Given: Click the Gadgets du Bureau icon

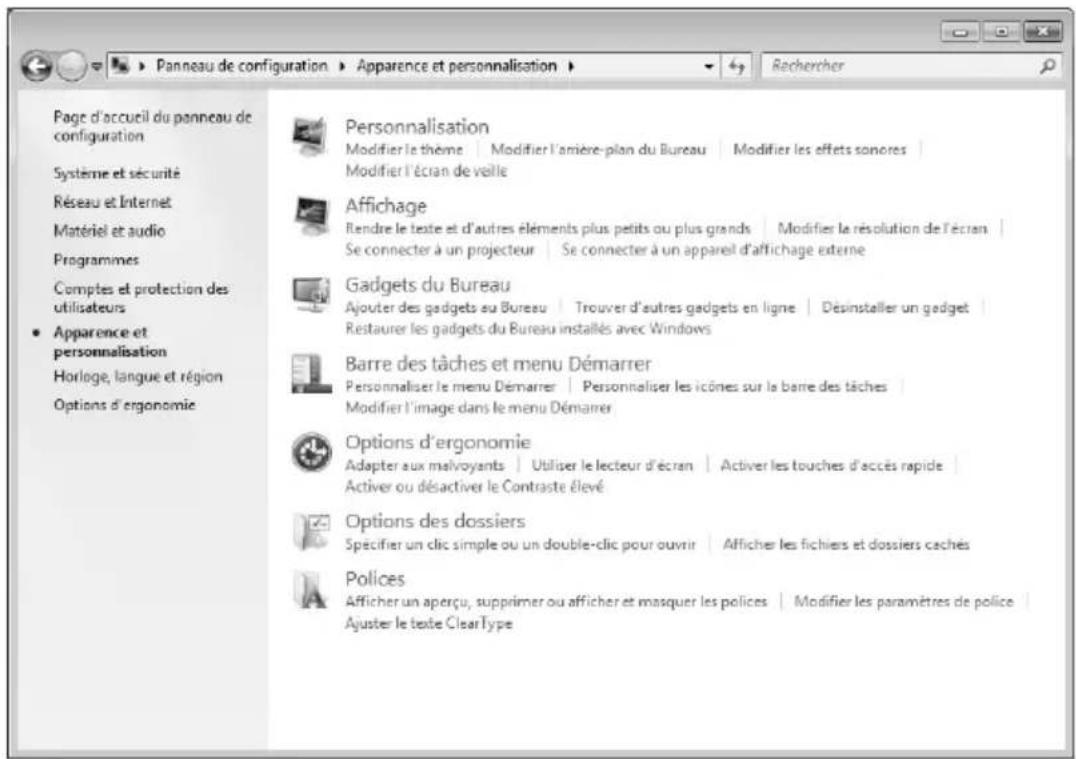Looking at the screenshot, I should pos(311,294).
